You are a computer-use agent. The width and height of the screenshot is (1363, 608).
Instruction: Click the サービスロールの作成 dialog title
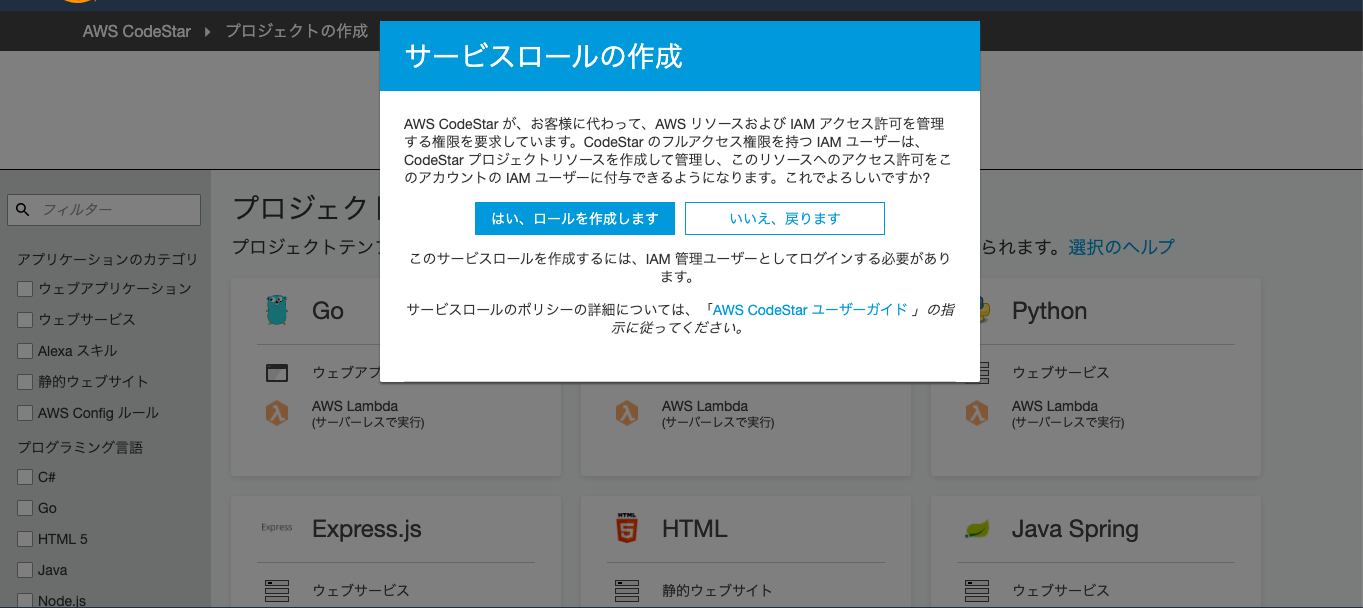pos(543,56)
